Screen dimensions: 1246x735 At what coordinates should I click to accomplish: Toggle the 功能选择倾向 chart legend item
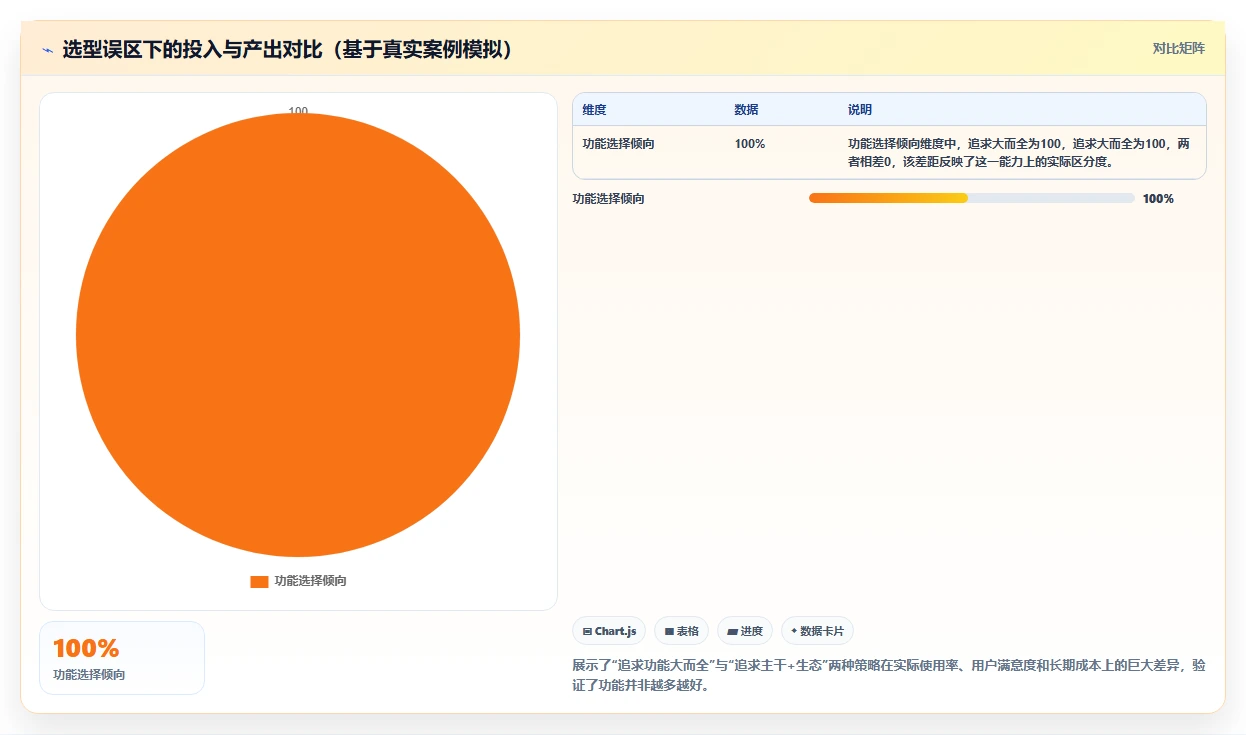[x=298, y=581]
